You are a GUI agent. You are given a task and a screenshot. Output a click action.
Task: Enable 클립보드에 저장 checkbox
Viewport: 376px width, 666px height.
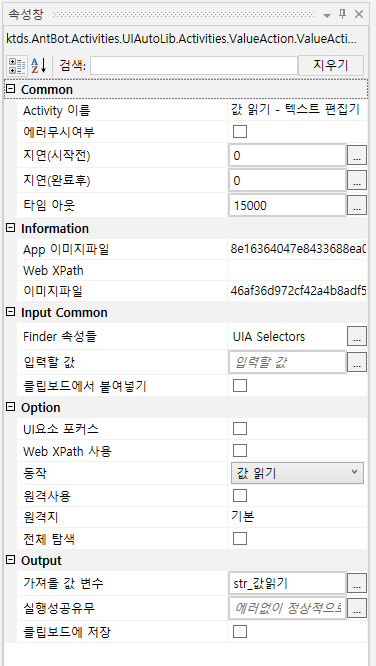[x=240, y=632]
